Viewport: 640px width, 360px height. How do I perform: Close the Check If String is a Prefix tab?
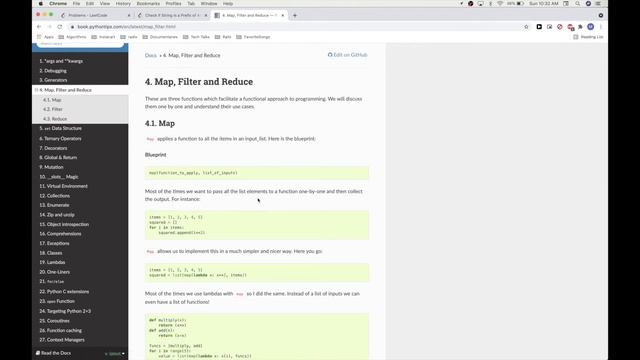(x=206, y=16)
